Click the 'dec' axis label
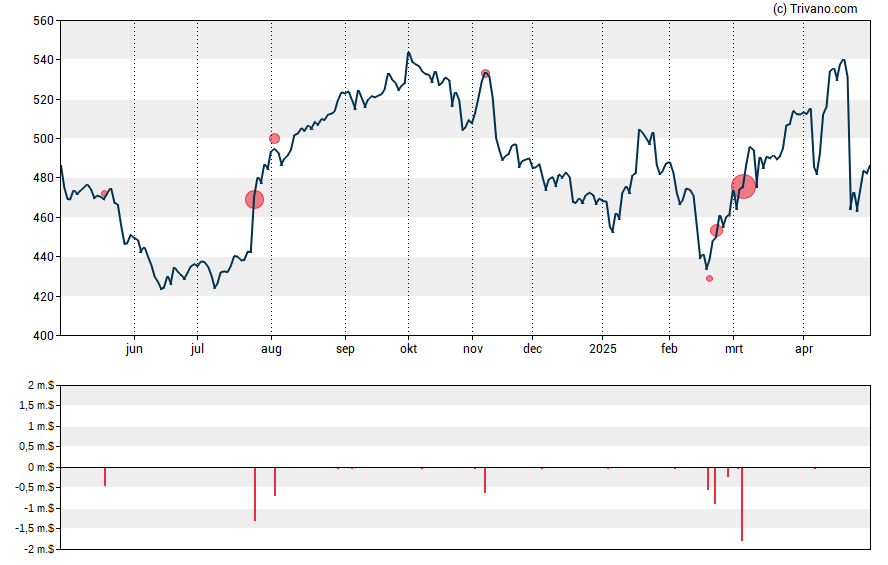 point(532,349)
